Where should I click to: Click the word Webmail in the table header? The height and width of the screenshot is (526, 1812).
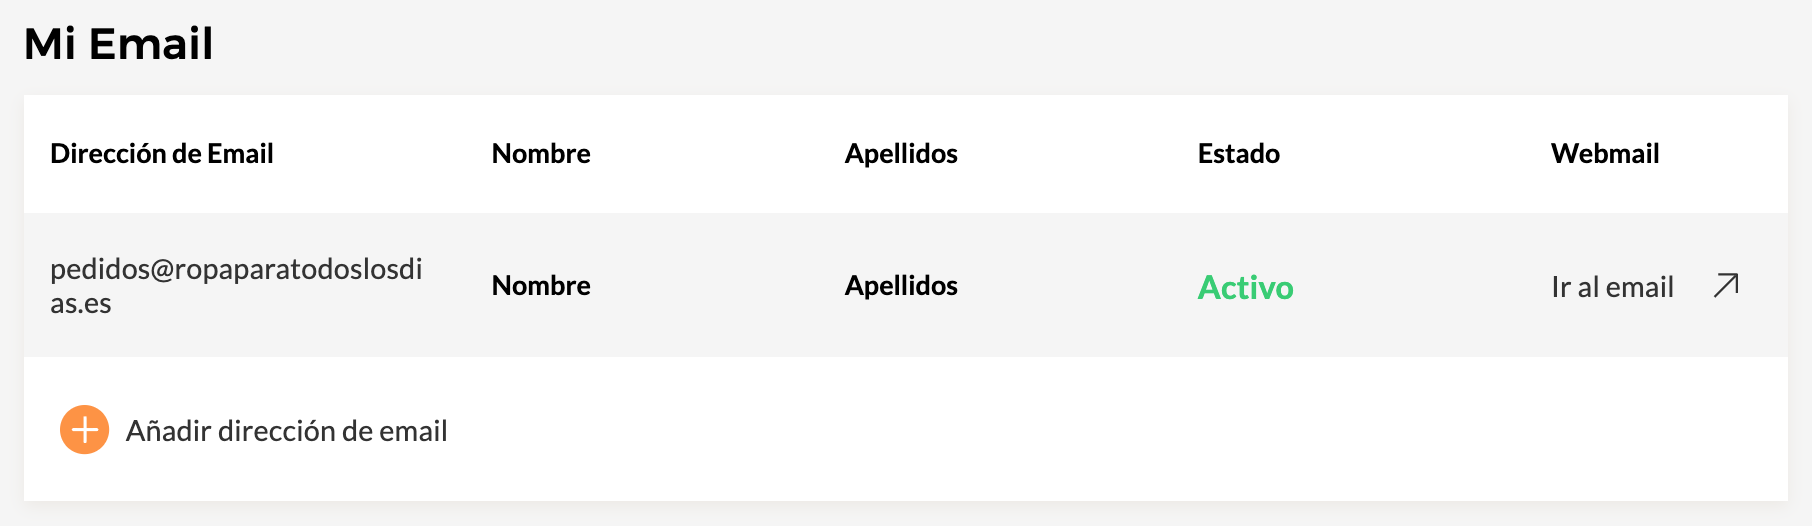[1605, 153]
